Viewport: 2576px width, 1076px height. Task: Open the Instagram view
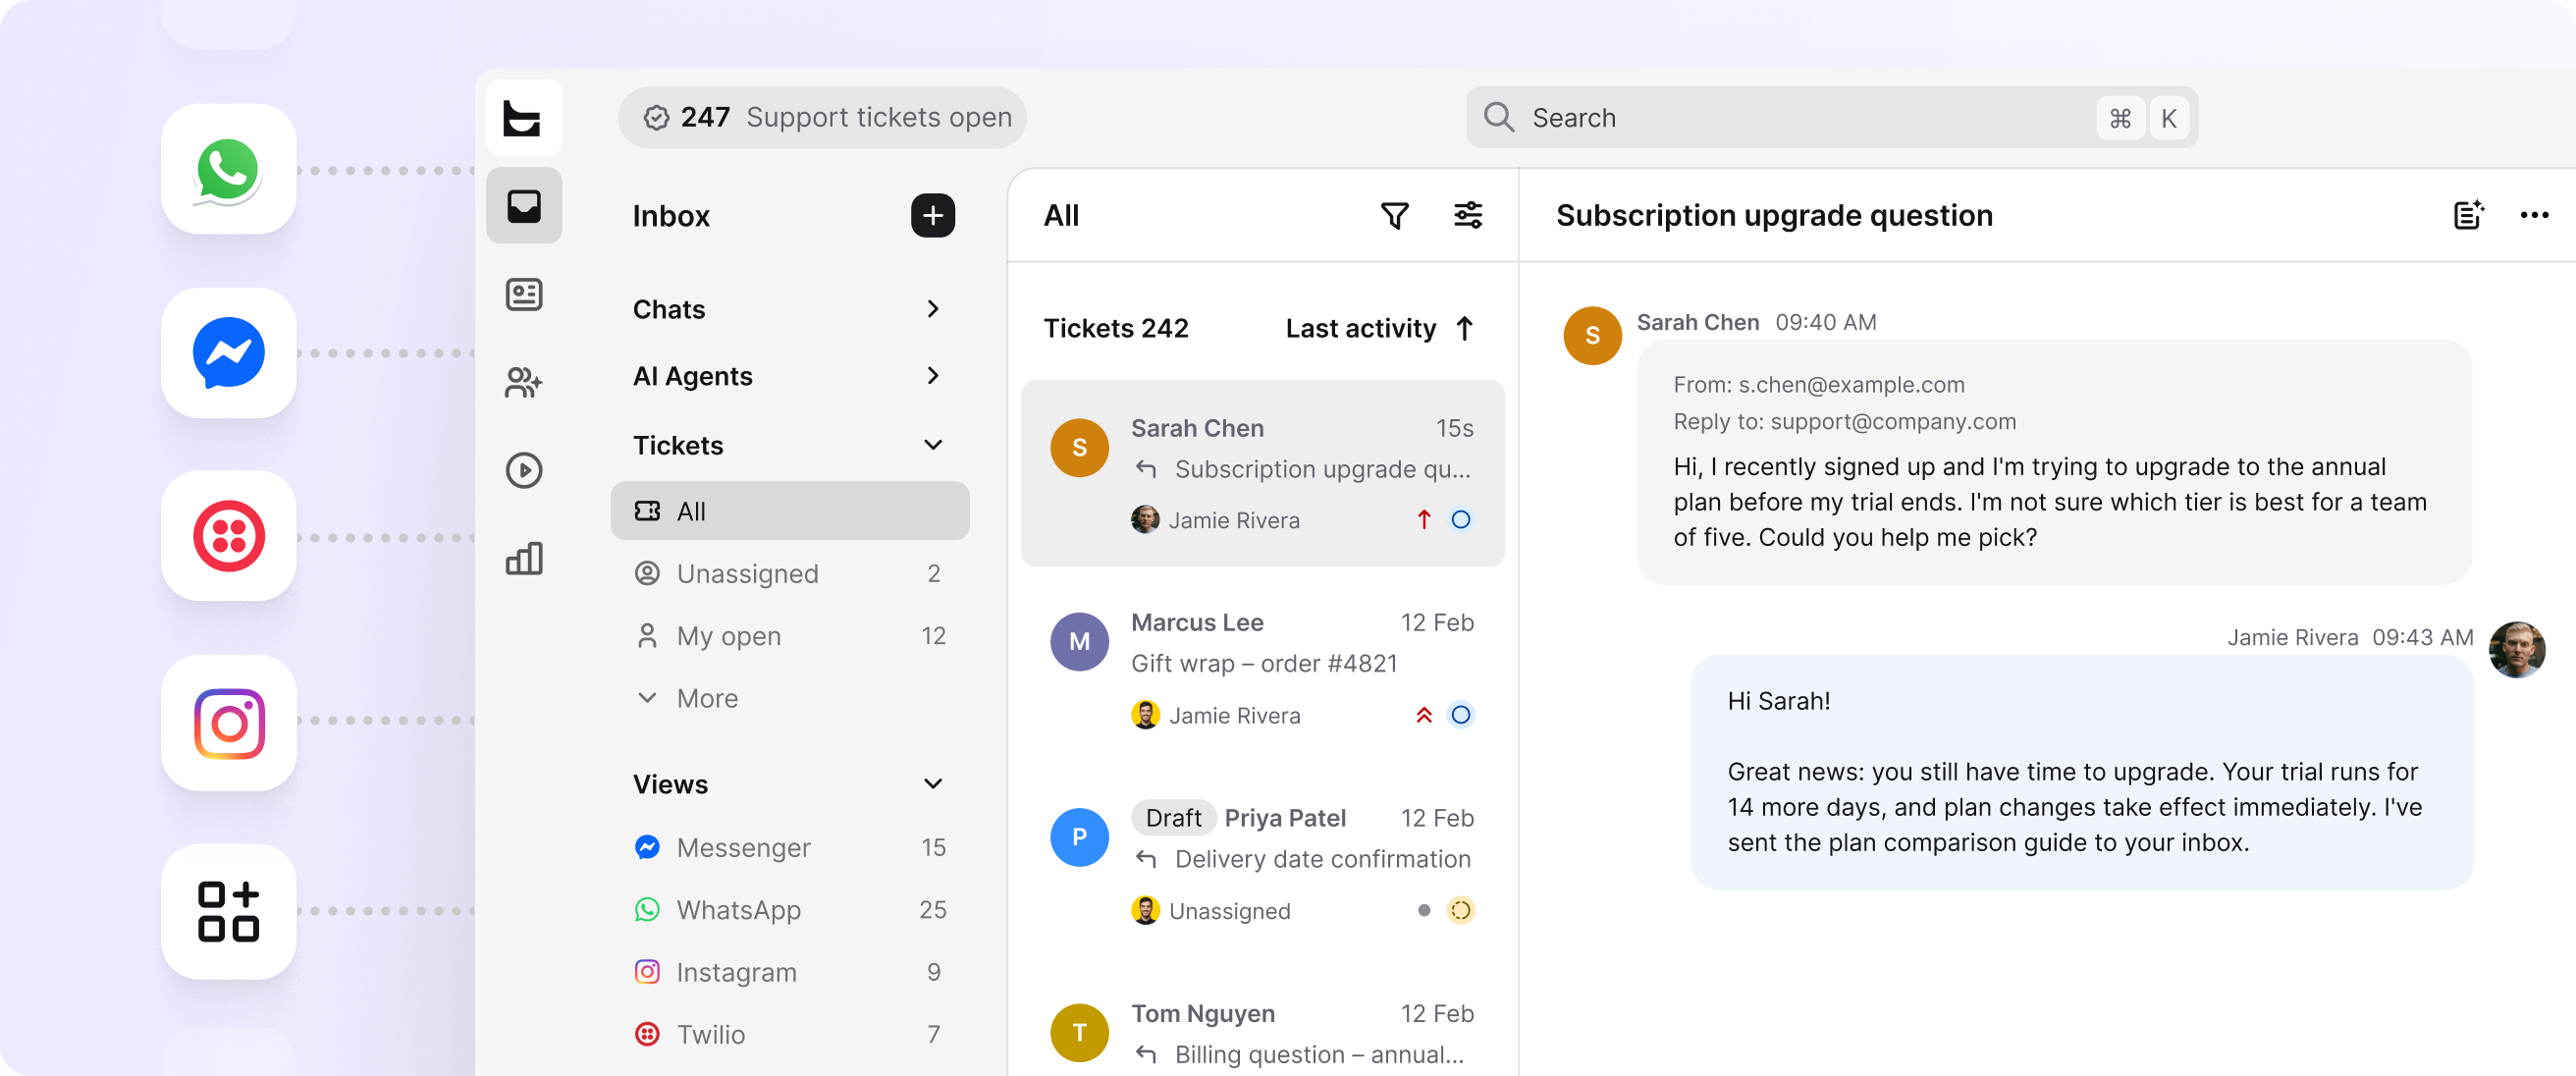[x=790, y=972]
